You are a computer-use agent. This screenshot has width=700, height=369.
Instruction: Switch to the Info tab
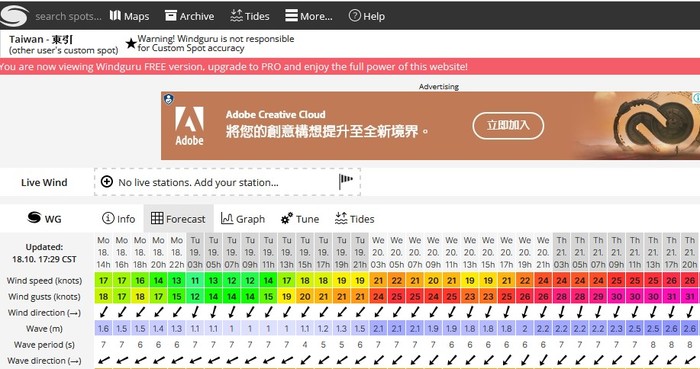pyautogui.click(x=118, y=219)
